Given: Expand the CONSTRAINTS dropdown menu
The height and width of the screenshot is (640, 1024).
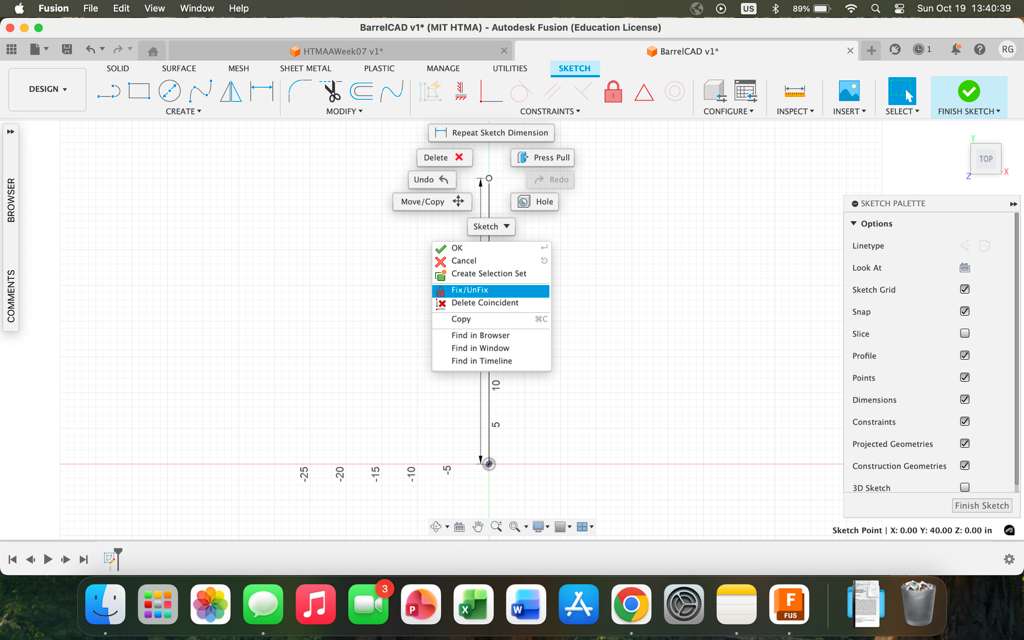Looking at the screenshot, I should click(x=550, y=111).
